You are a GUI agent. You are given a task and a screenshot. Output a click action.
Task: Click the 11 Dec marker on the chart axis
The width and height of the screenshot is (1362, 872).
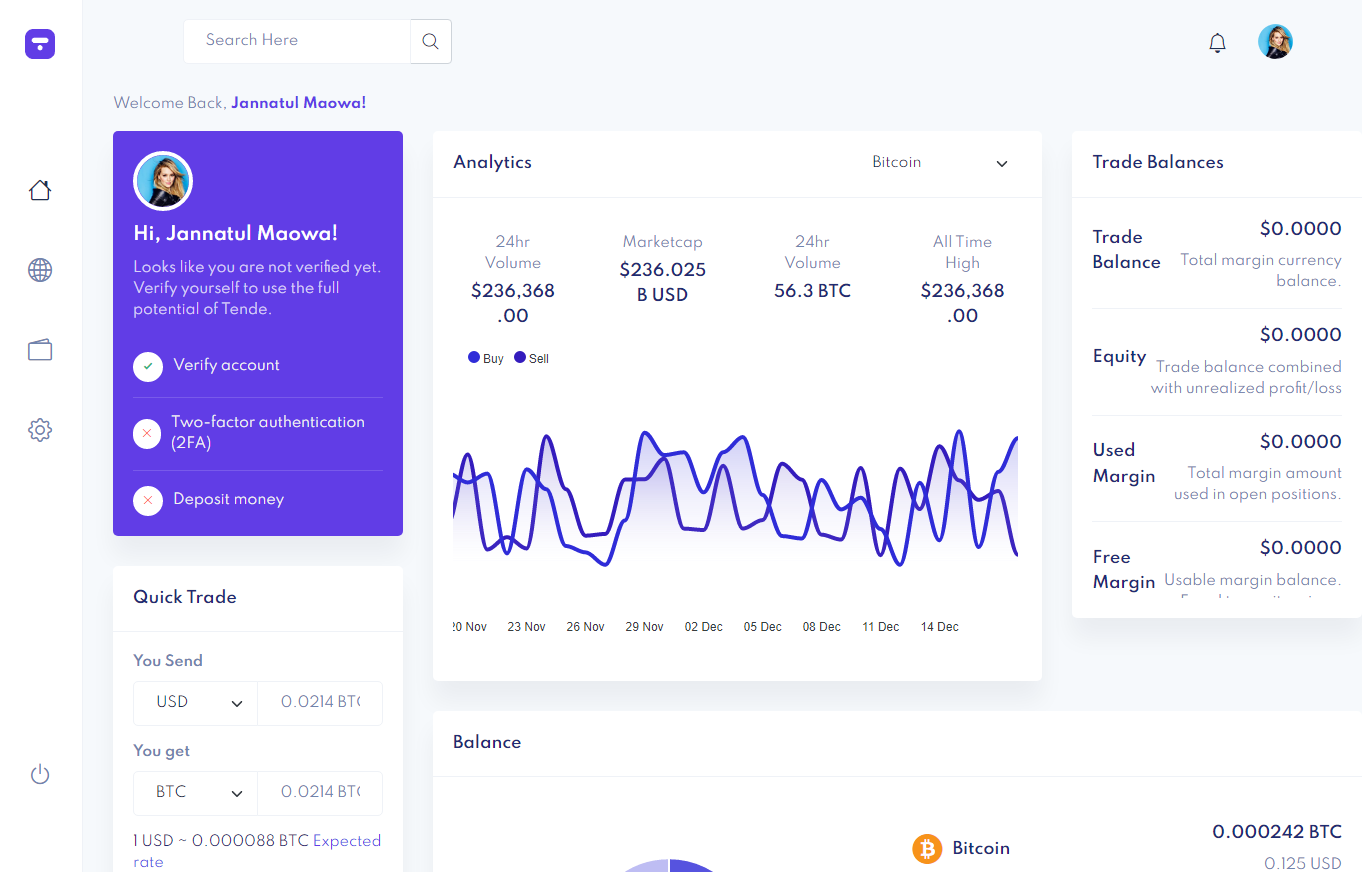point(879,626)
